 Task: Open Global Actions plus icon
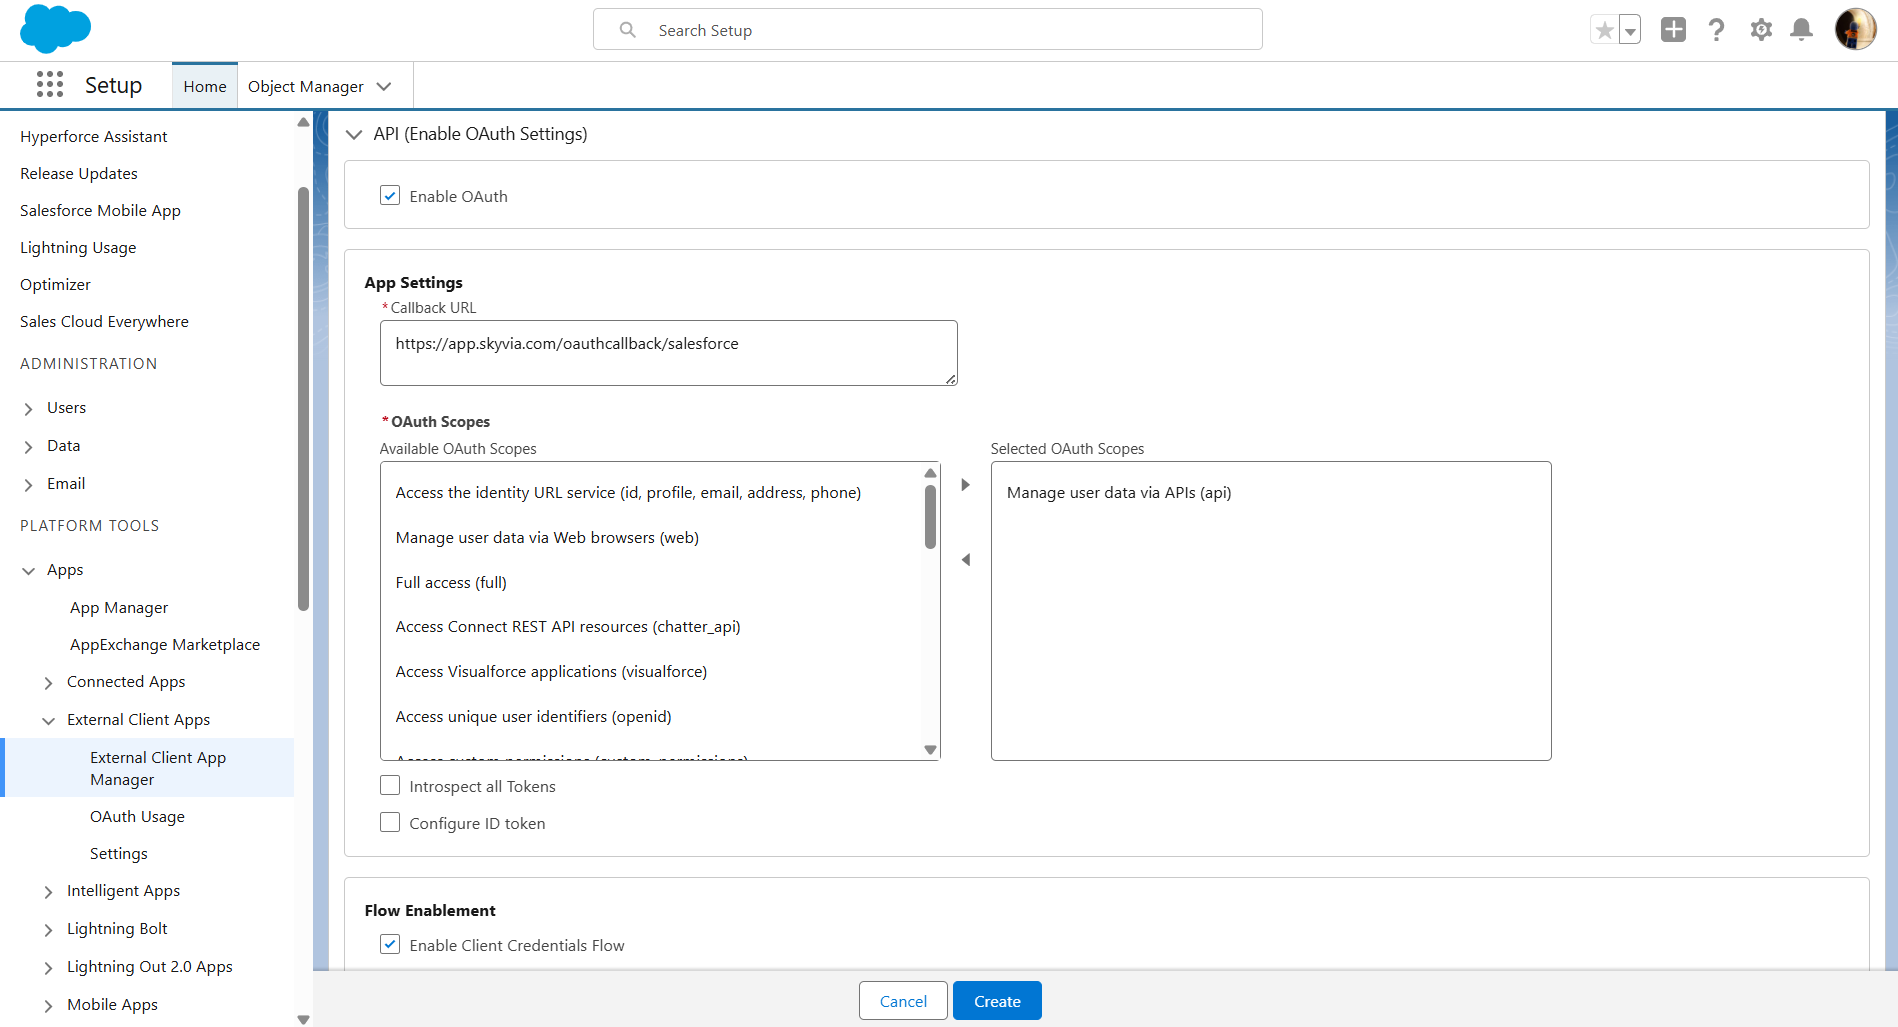pos(1673,30)
